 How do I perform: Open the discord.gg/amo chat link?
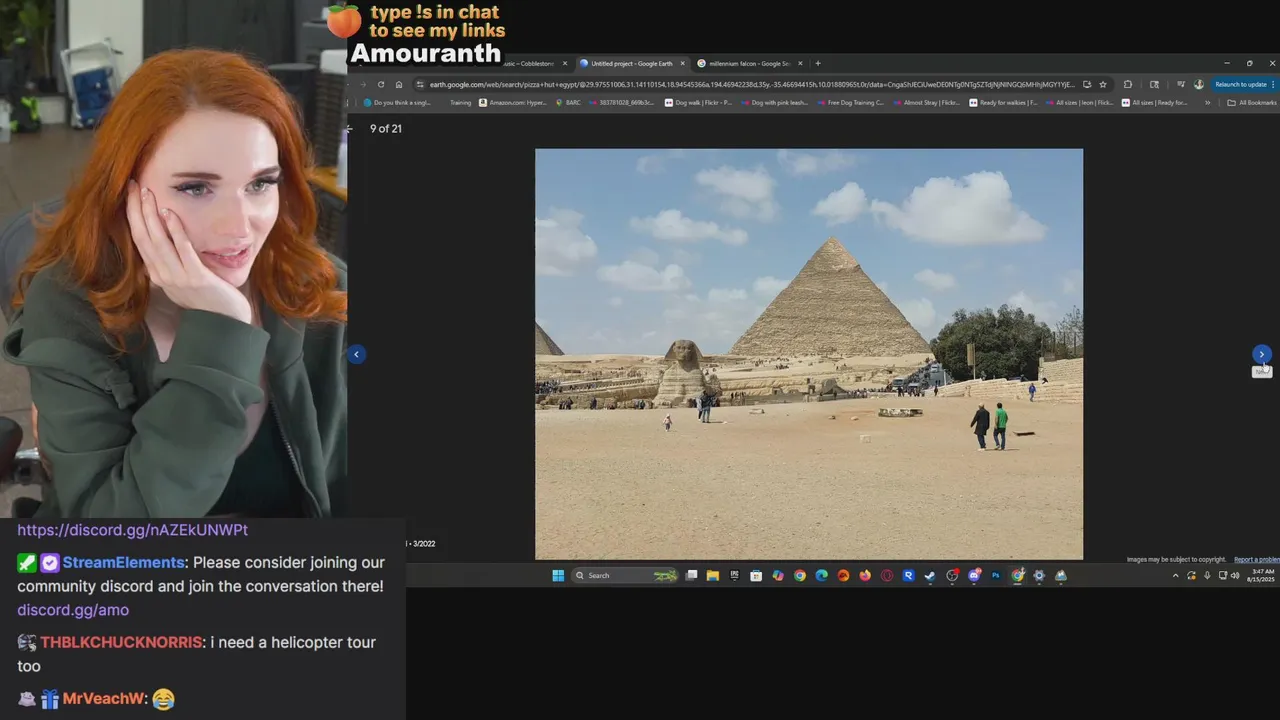click(73, 609)
